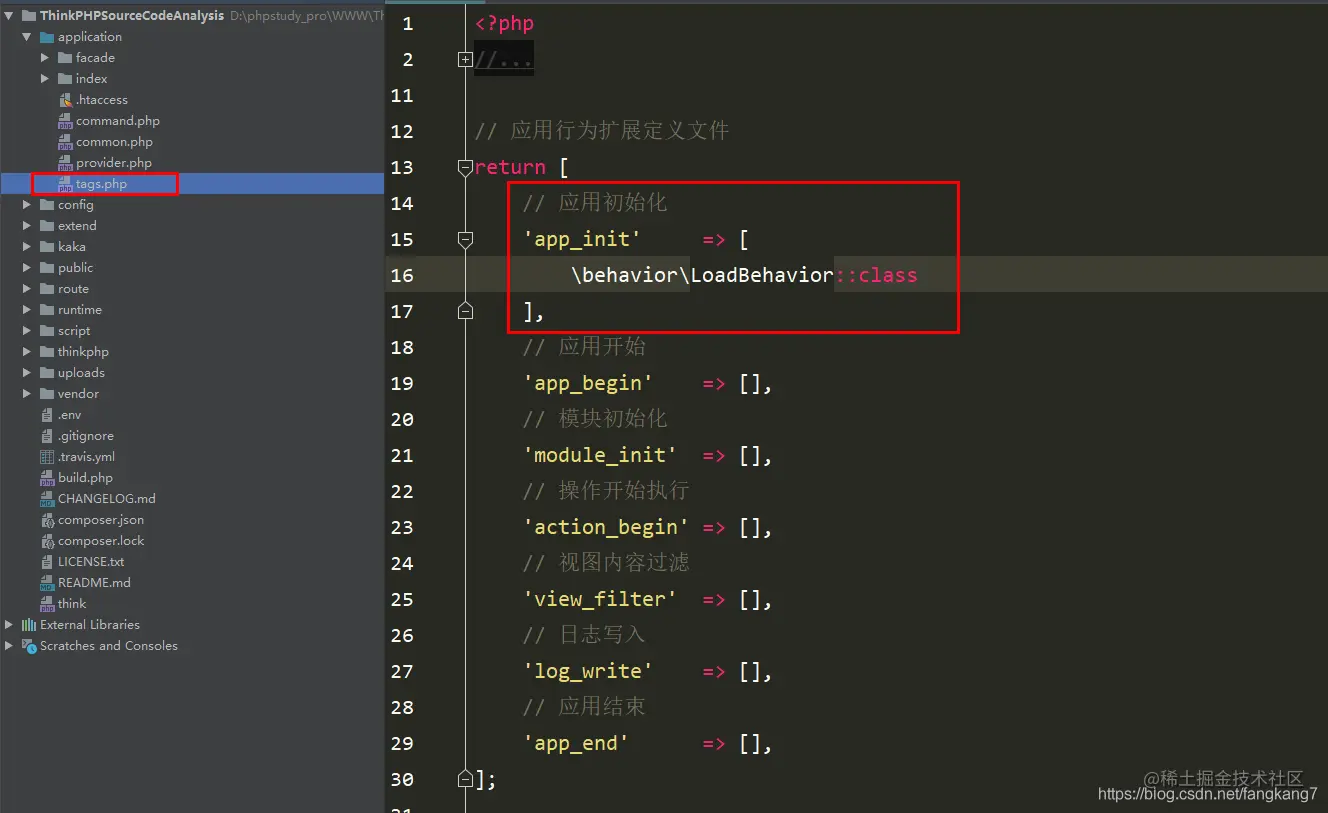Click the LICENSE.txt file icon
The image size is (1328, 813).
click(x=47, y=562)
